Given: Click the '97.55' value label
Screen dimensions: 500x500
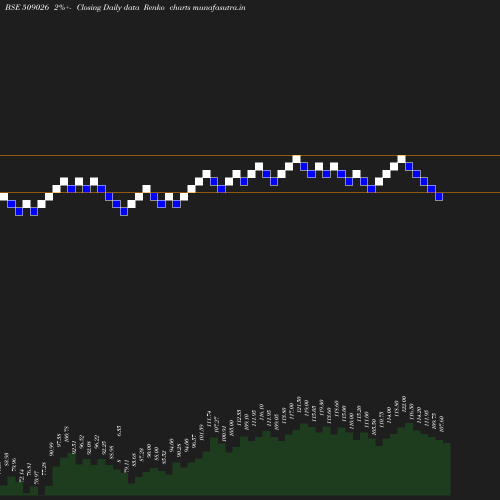Looking at the screenshot, I should point(59,440).
